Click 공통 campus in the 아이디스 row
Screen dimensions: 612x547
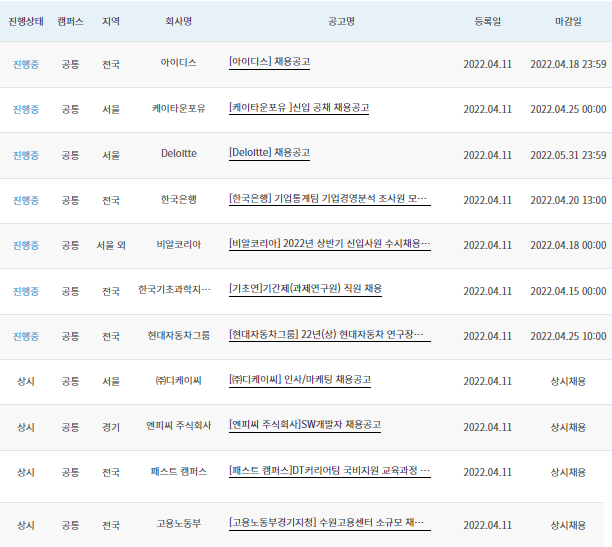70,64
